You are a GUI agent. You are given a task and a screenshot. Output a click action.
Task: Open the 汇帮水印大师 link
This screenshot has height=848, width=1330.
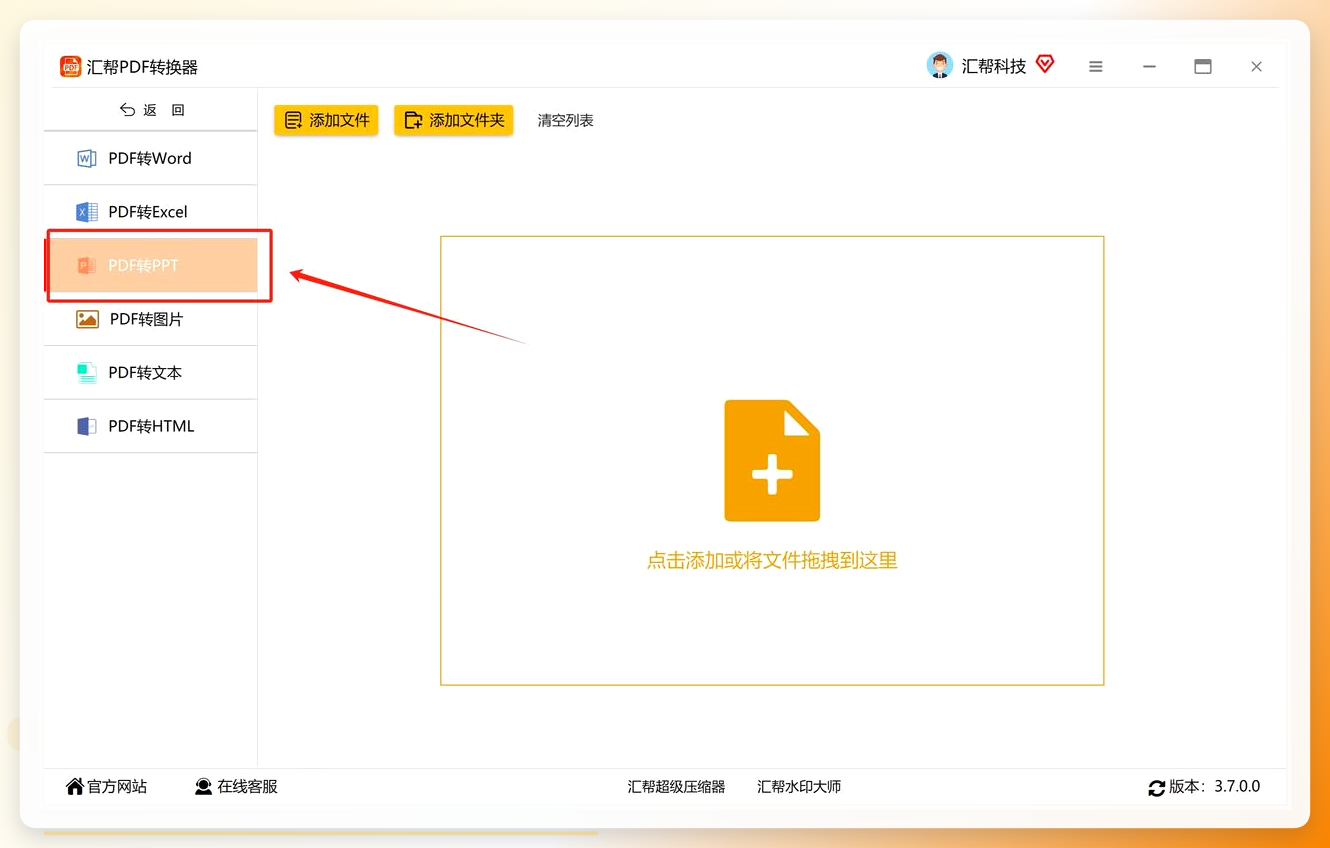[x=799, y=787]
